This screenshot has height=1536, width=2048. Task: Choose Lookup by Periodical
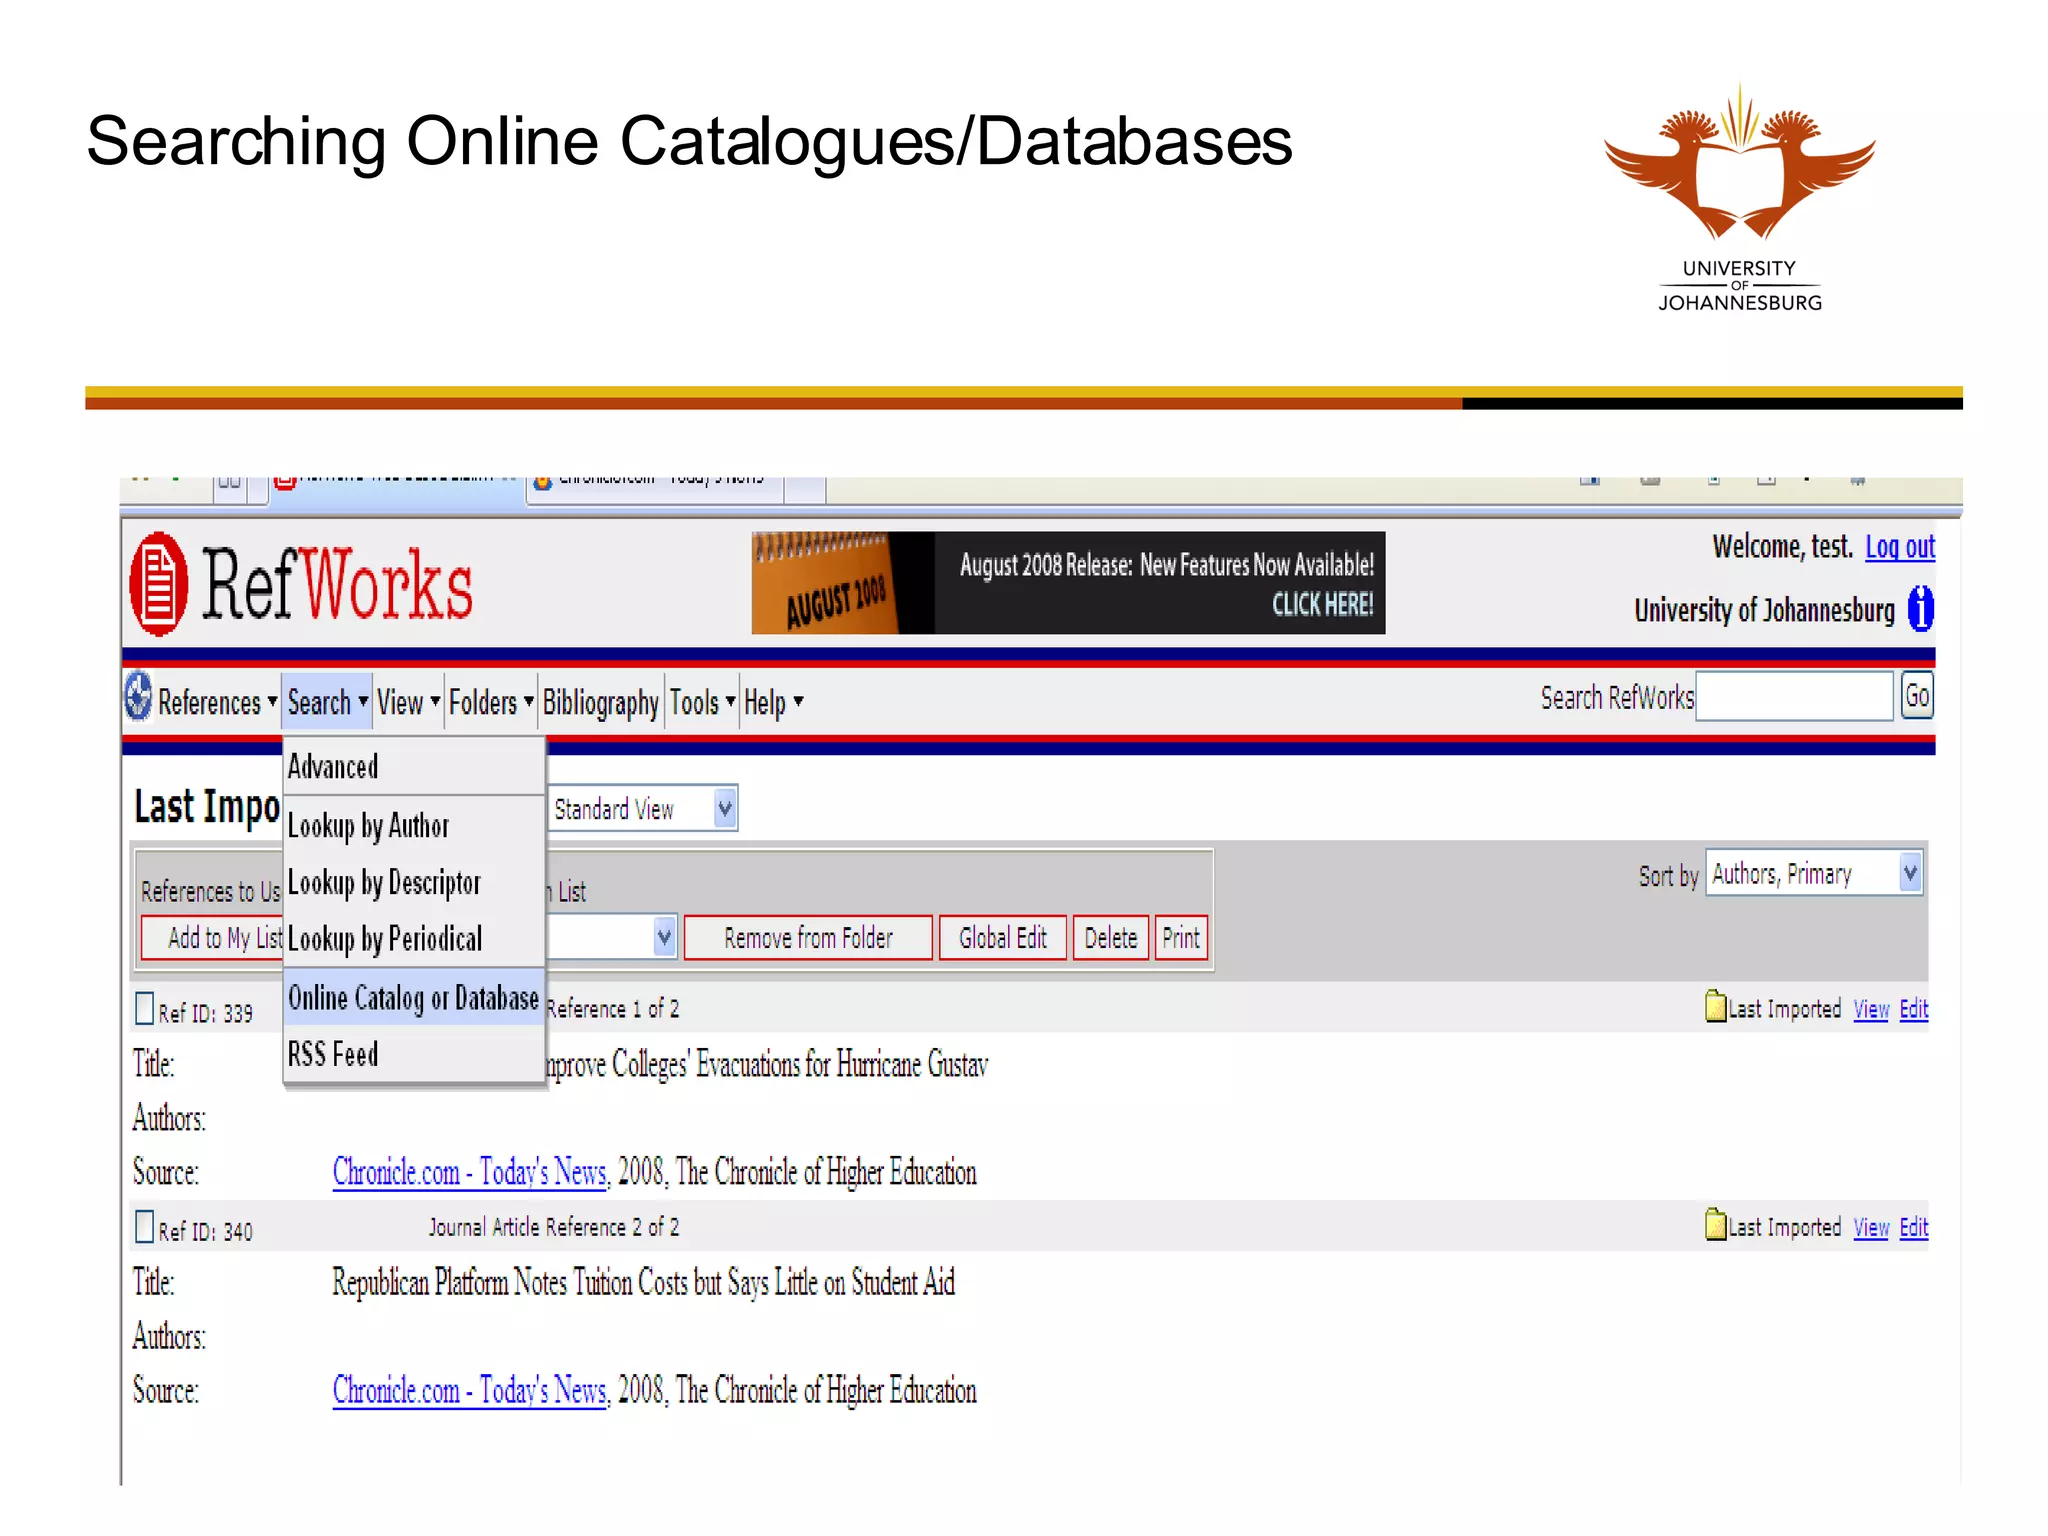pos(413,938)
